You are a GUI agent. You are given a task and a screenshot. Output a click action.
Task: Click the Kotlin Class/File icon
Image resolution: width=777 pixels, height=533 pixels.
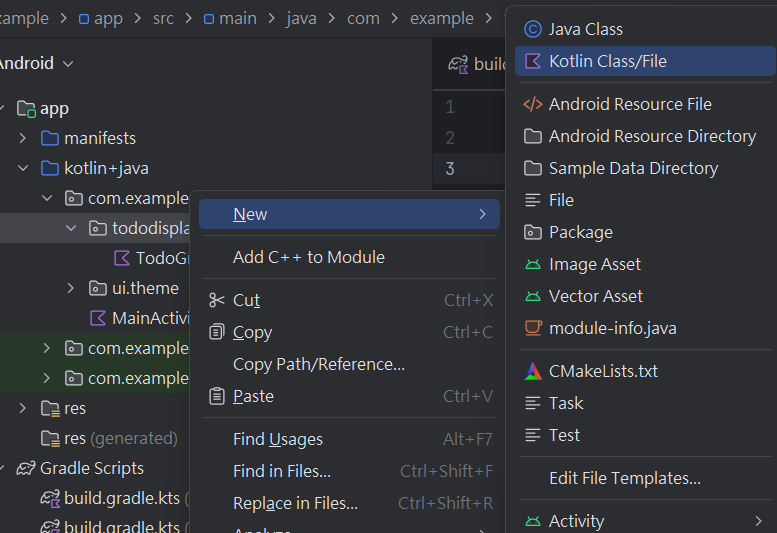533,61
